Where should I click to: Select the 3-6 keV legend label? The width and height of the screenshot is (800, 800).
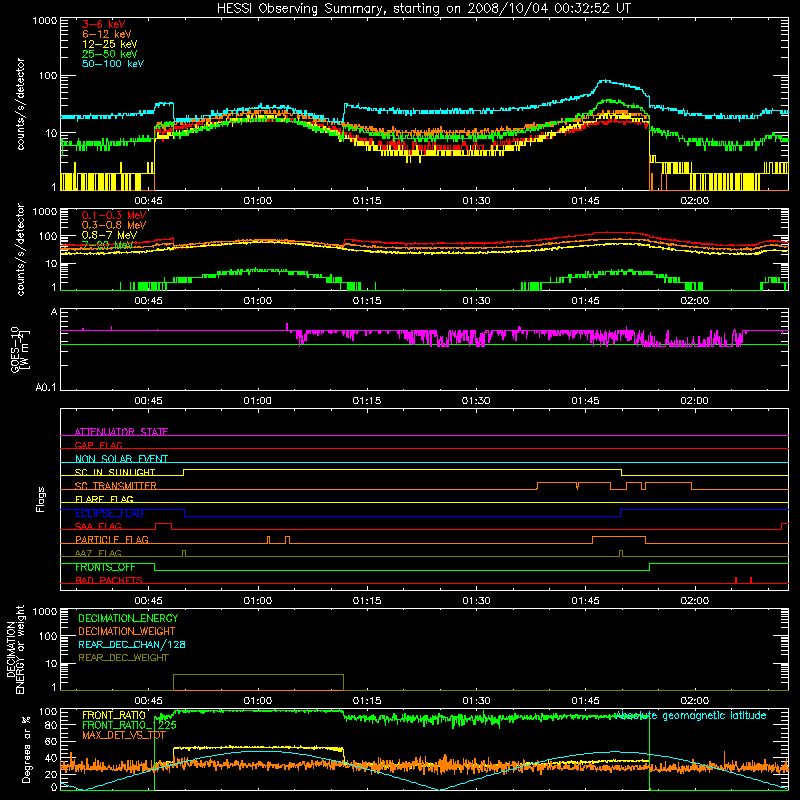(103, 24)
